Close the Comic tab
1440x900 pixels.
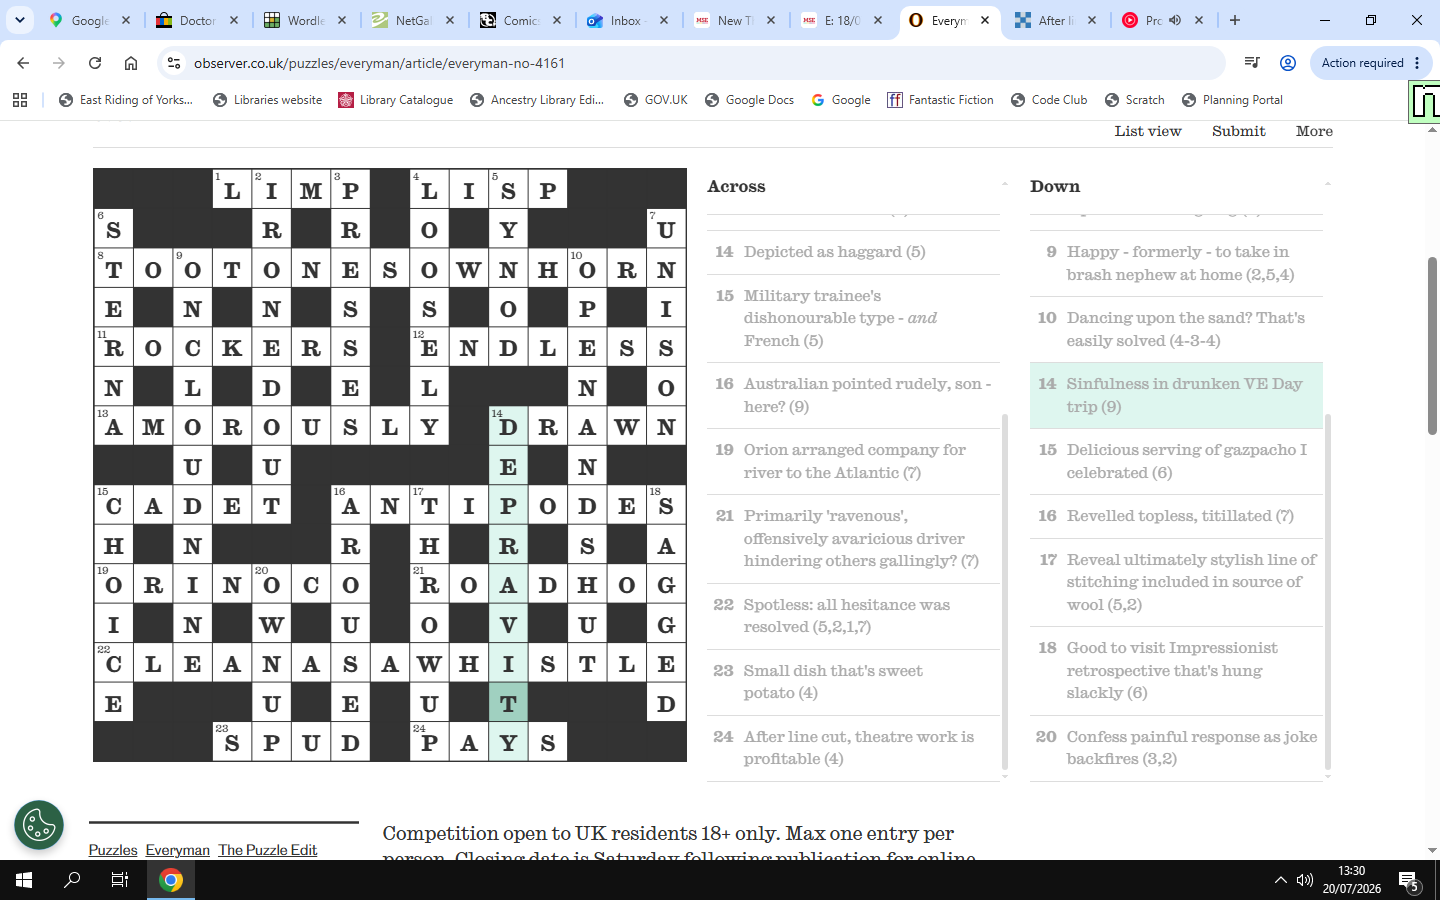[557, 20]
